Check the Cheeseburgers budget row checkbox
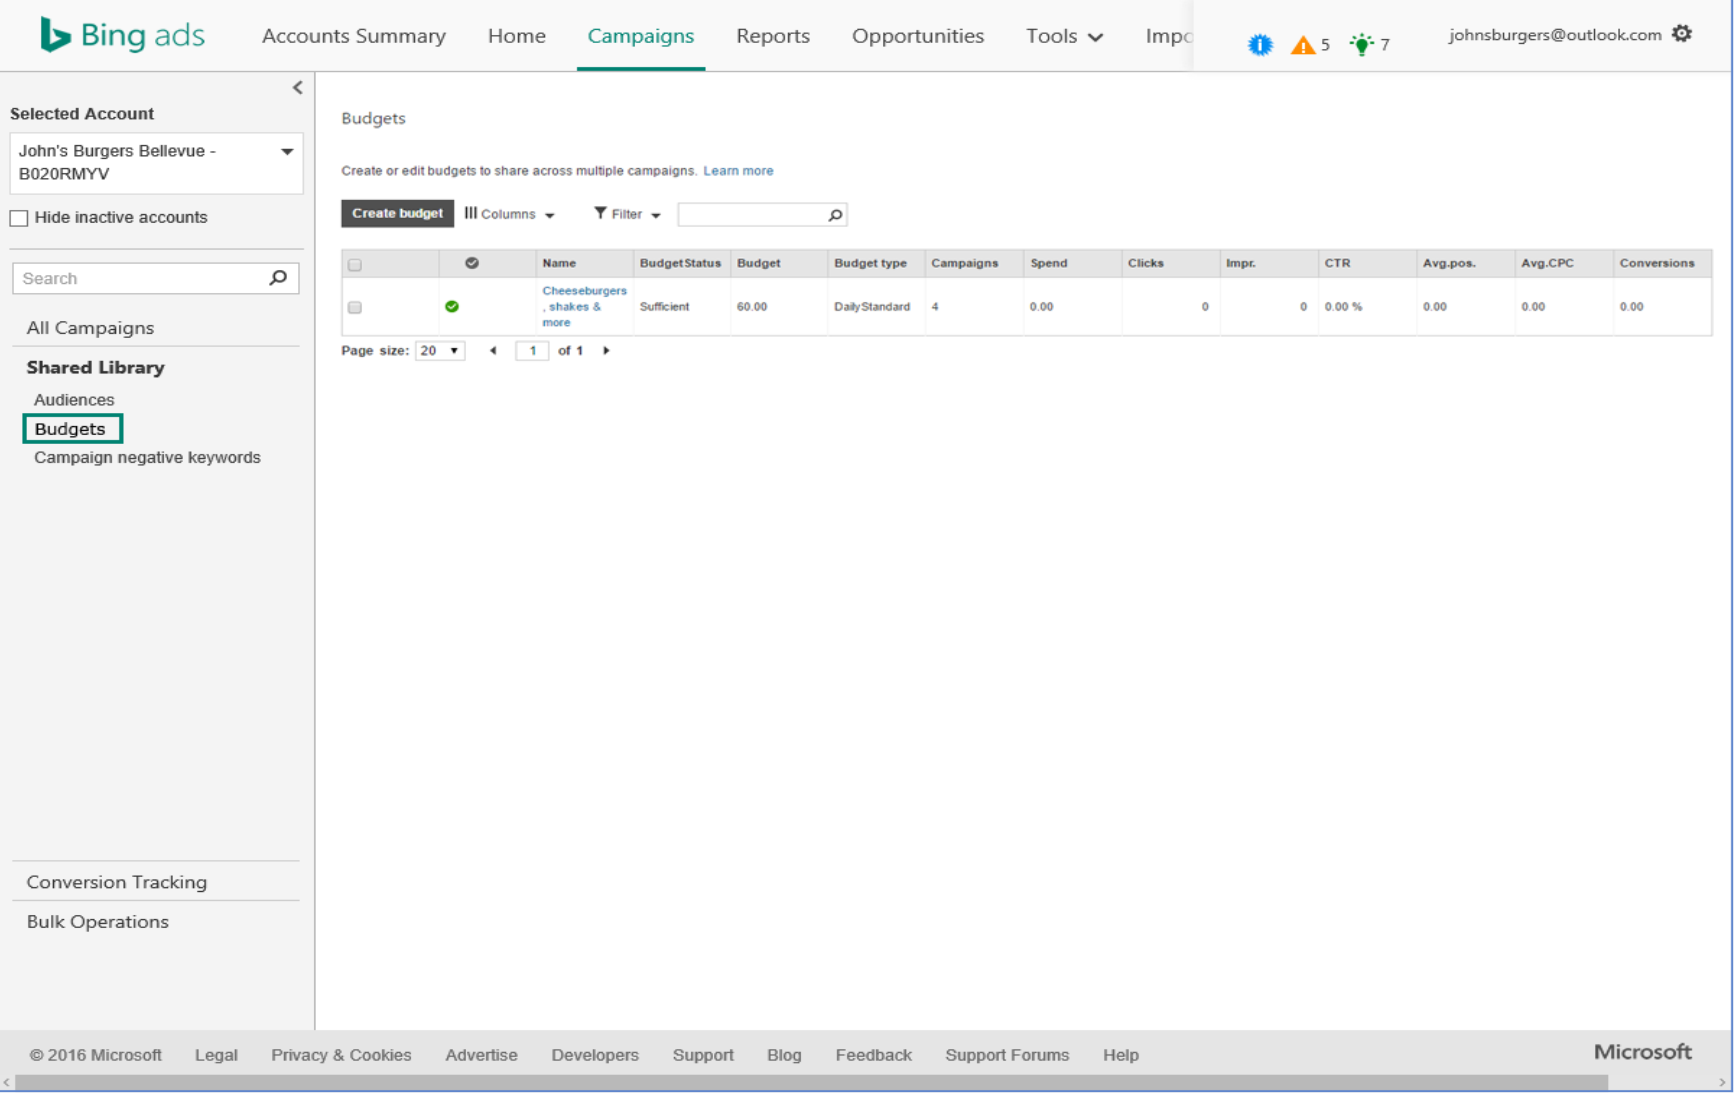 [355, 307]
